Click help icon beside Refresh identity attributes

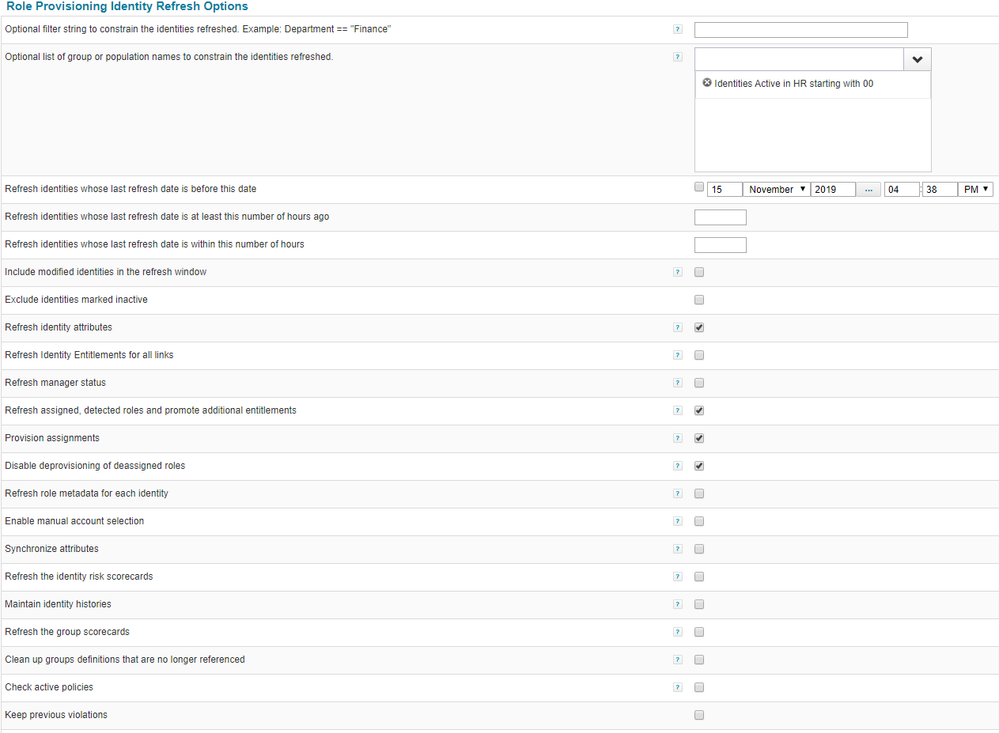(677, 327)
